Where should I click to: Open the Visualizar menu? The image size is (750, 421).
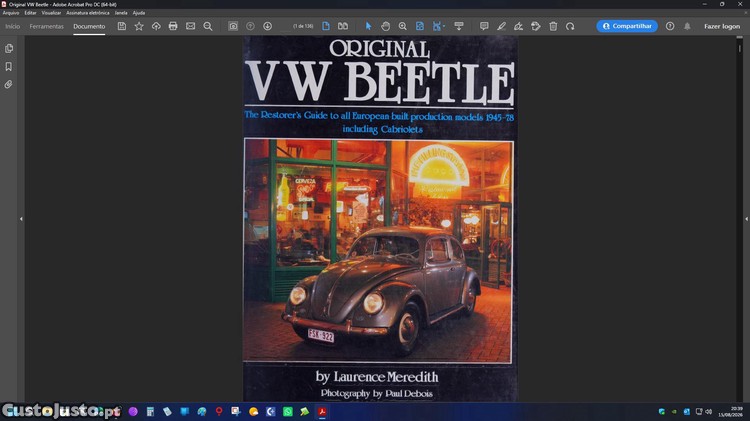click(x=51, y=13)
